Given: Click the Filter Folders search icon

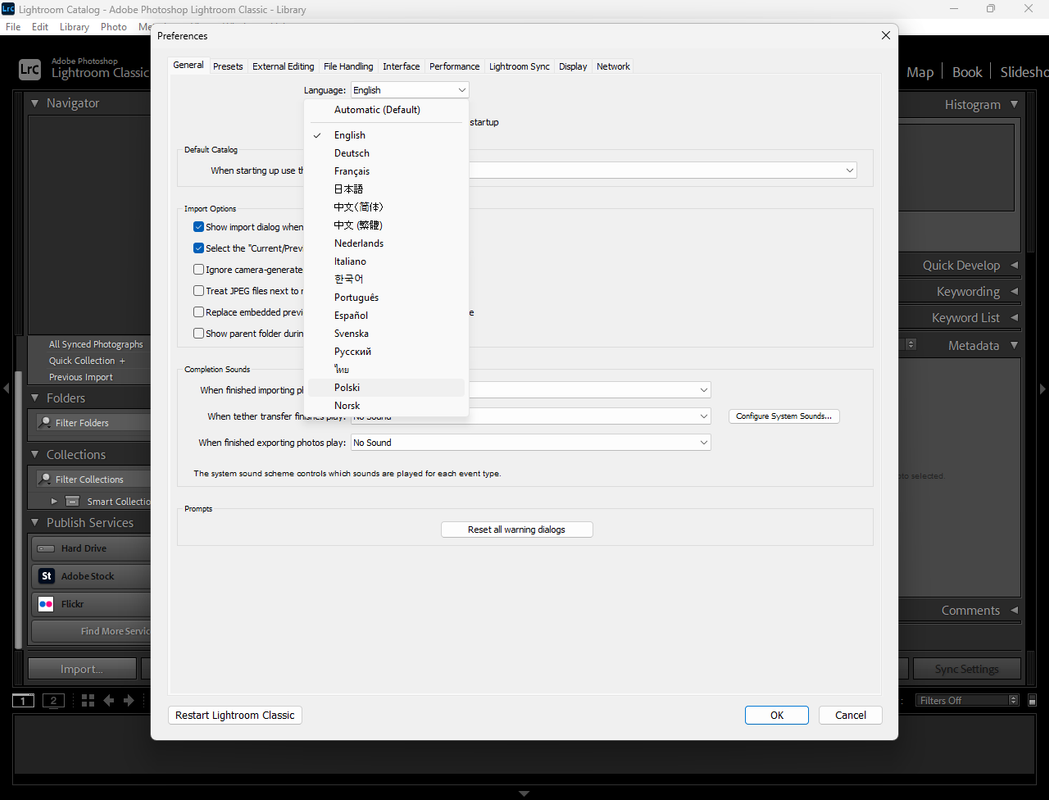Looking at the screenshot, I should (x=45, y=422).
